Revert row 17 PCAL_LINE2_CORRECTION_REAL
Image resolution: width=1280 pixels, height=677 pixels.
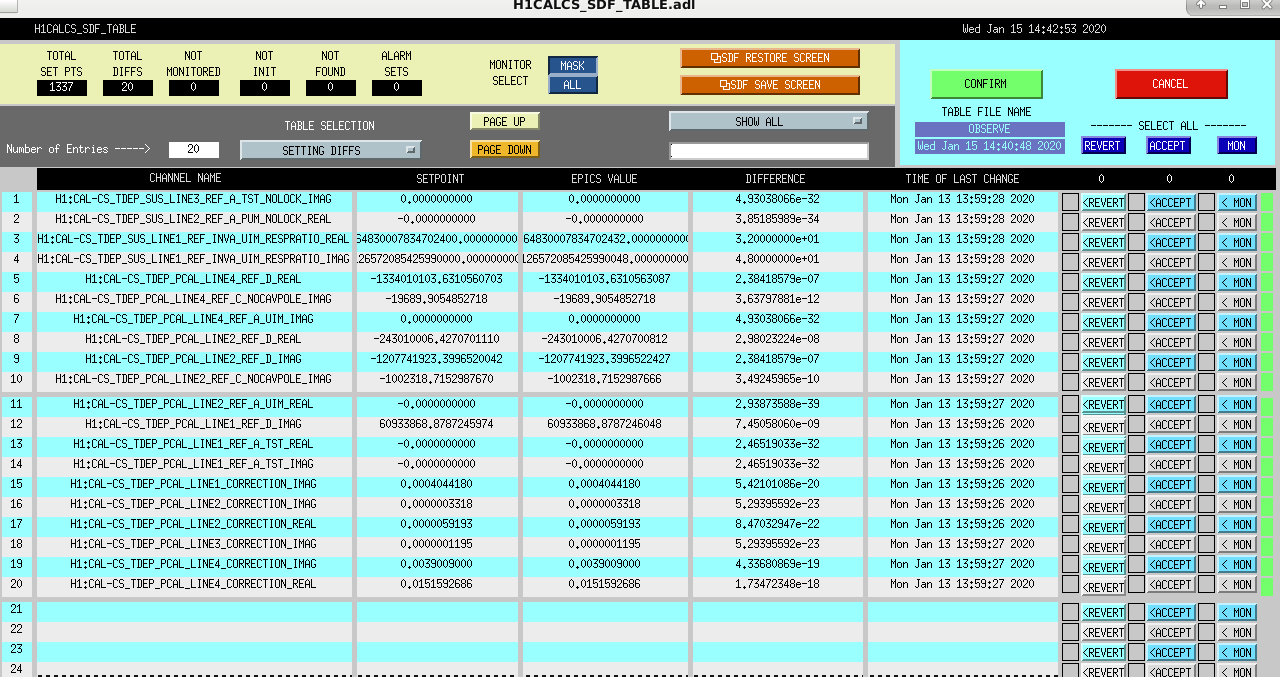click(1103, 525)
